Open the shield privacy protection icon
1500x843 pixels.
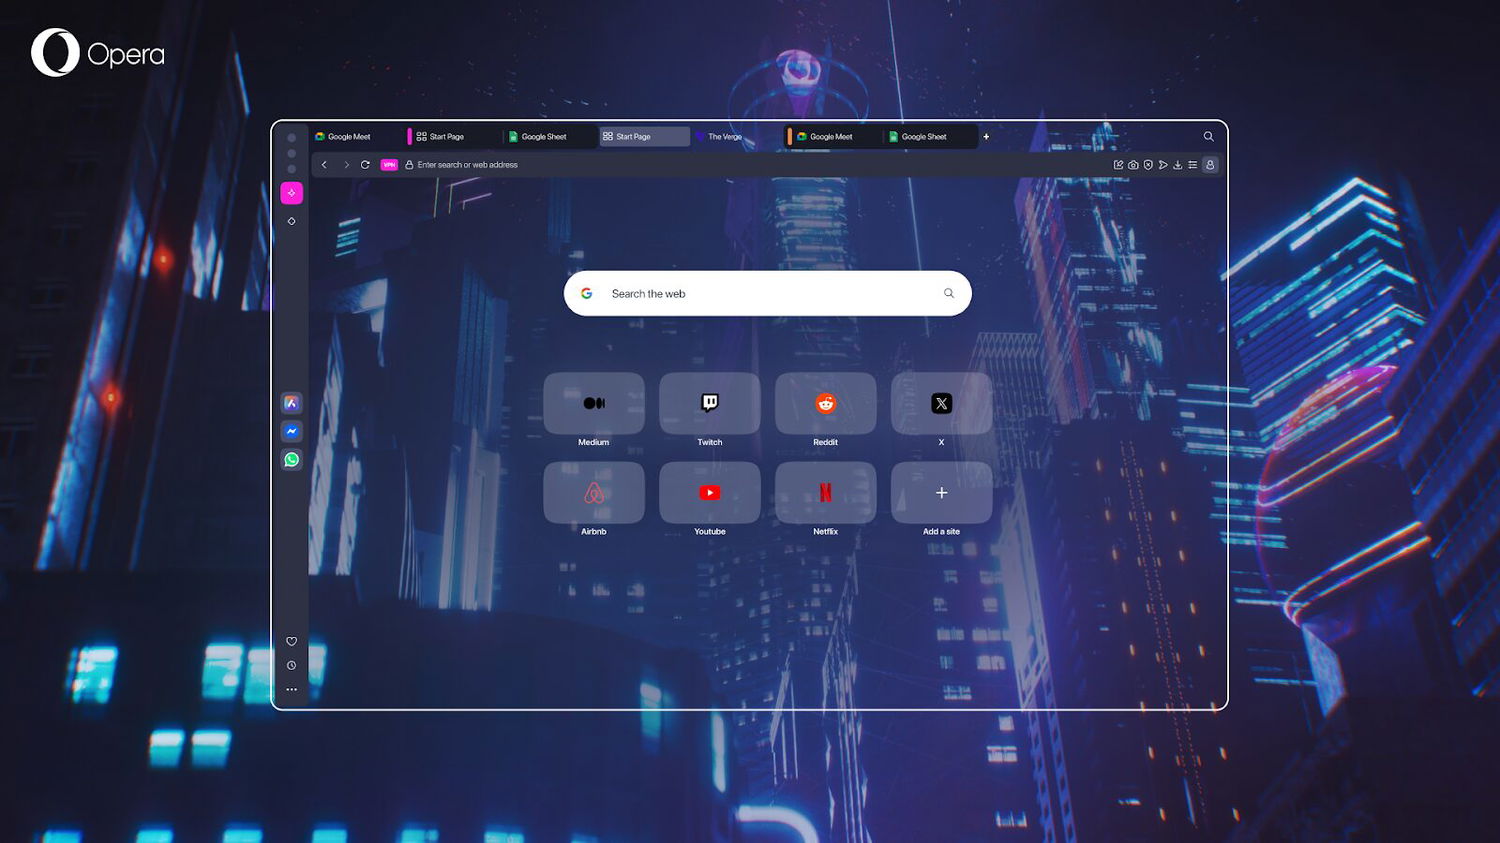(1148, 165)
